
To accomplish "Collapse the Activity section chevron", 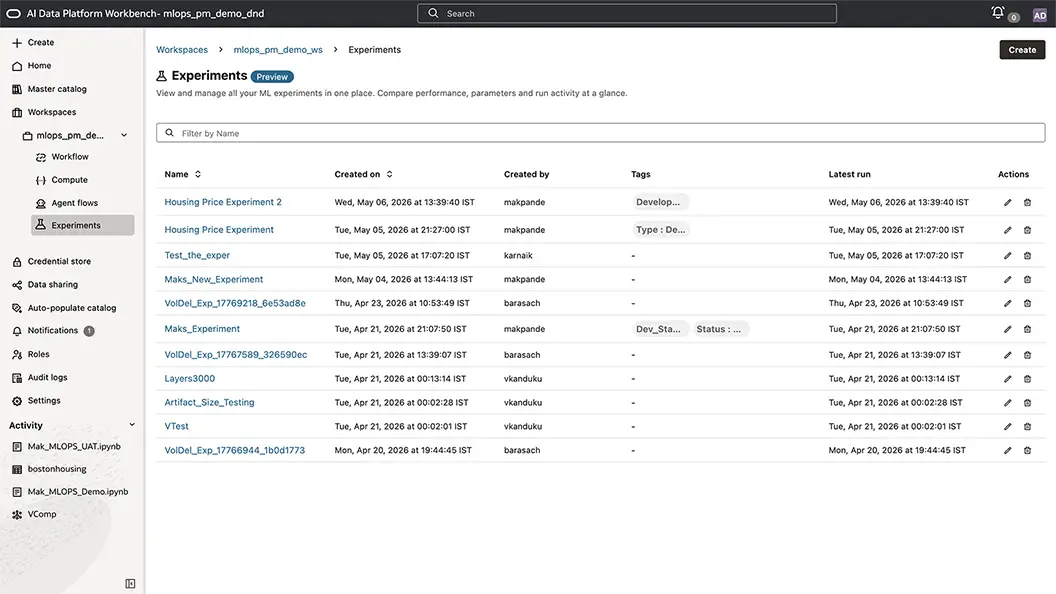I will tap(132, 424).
